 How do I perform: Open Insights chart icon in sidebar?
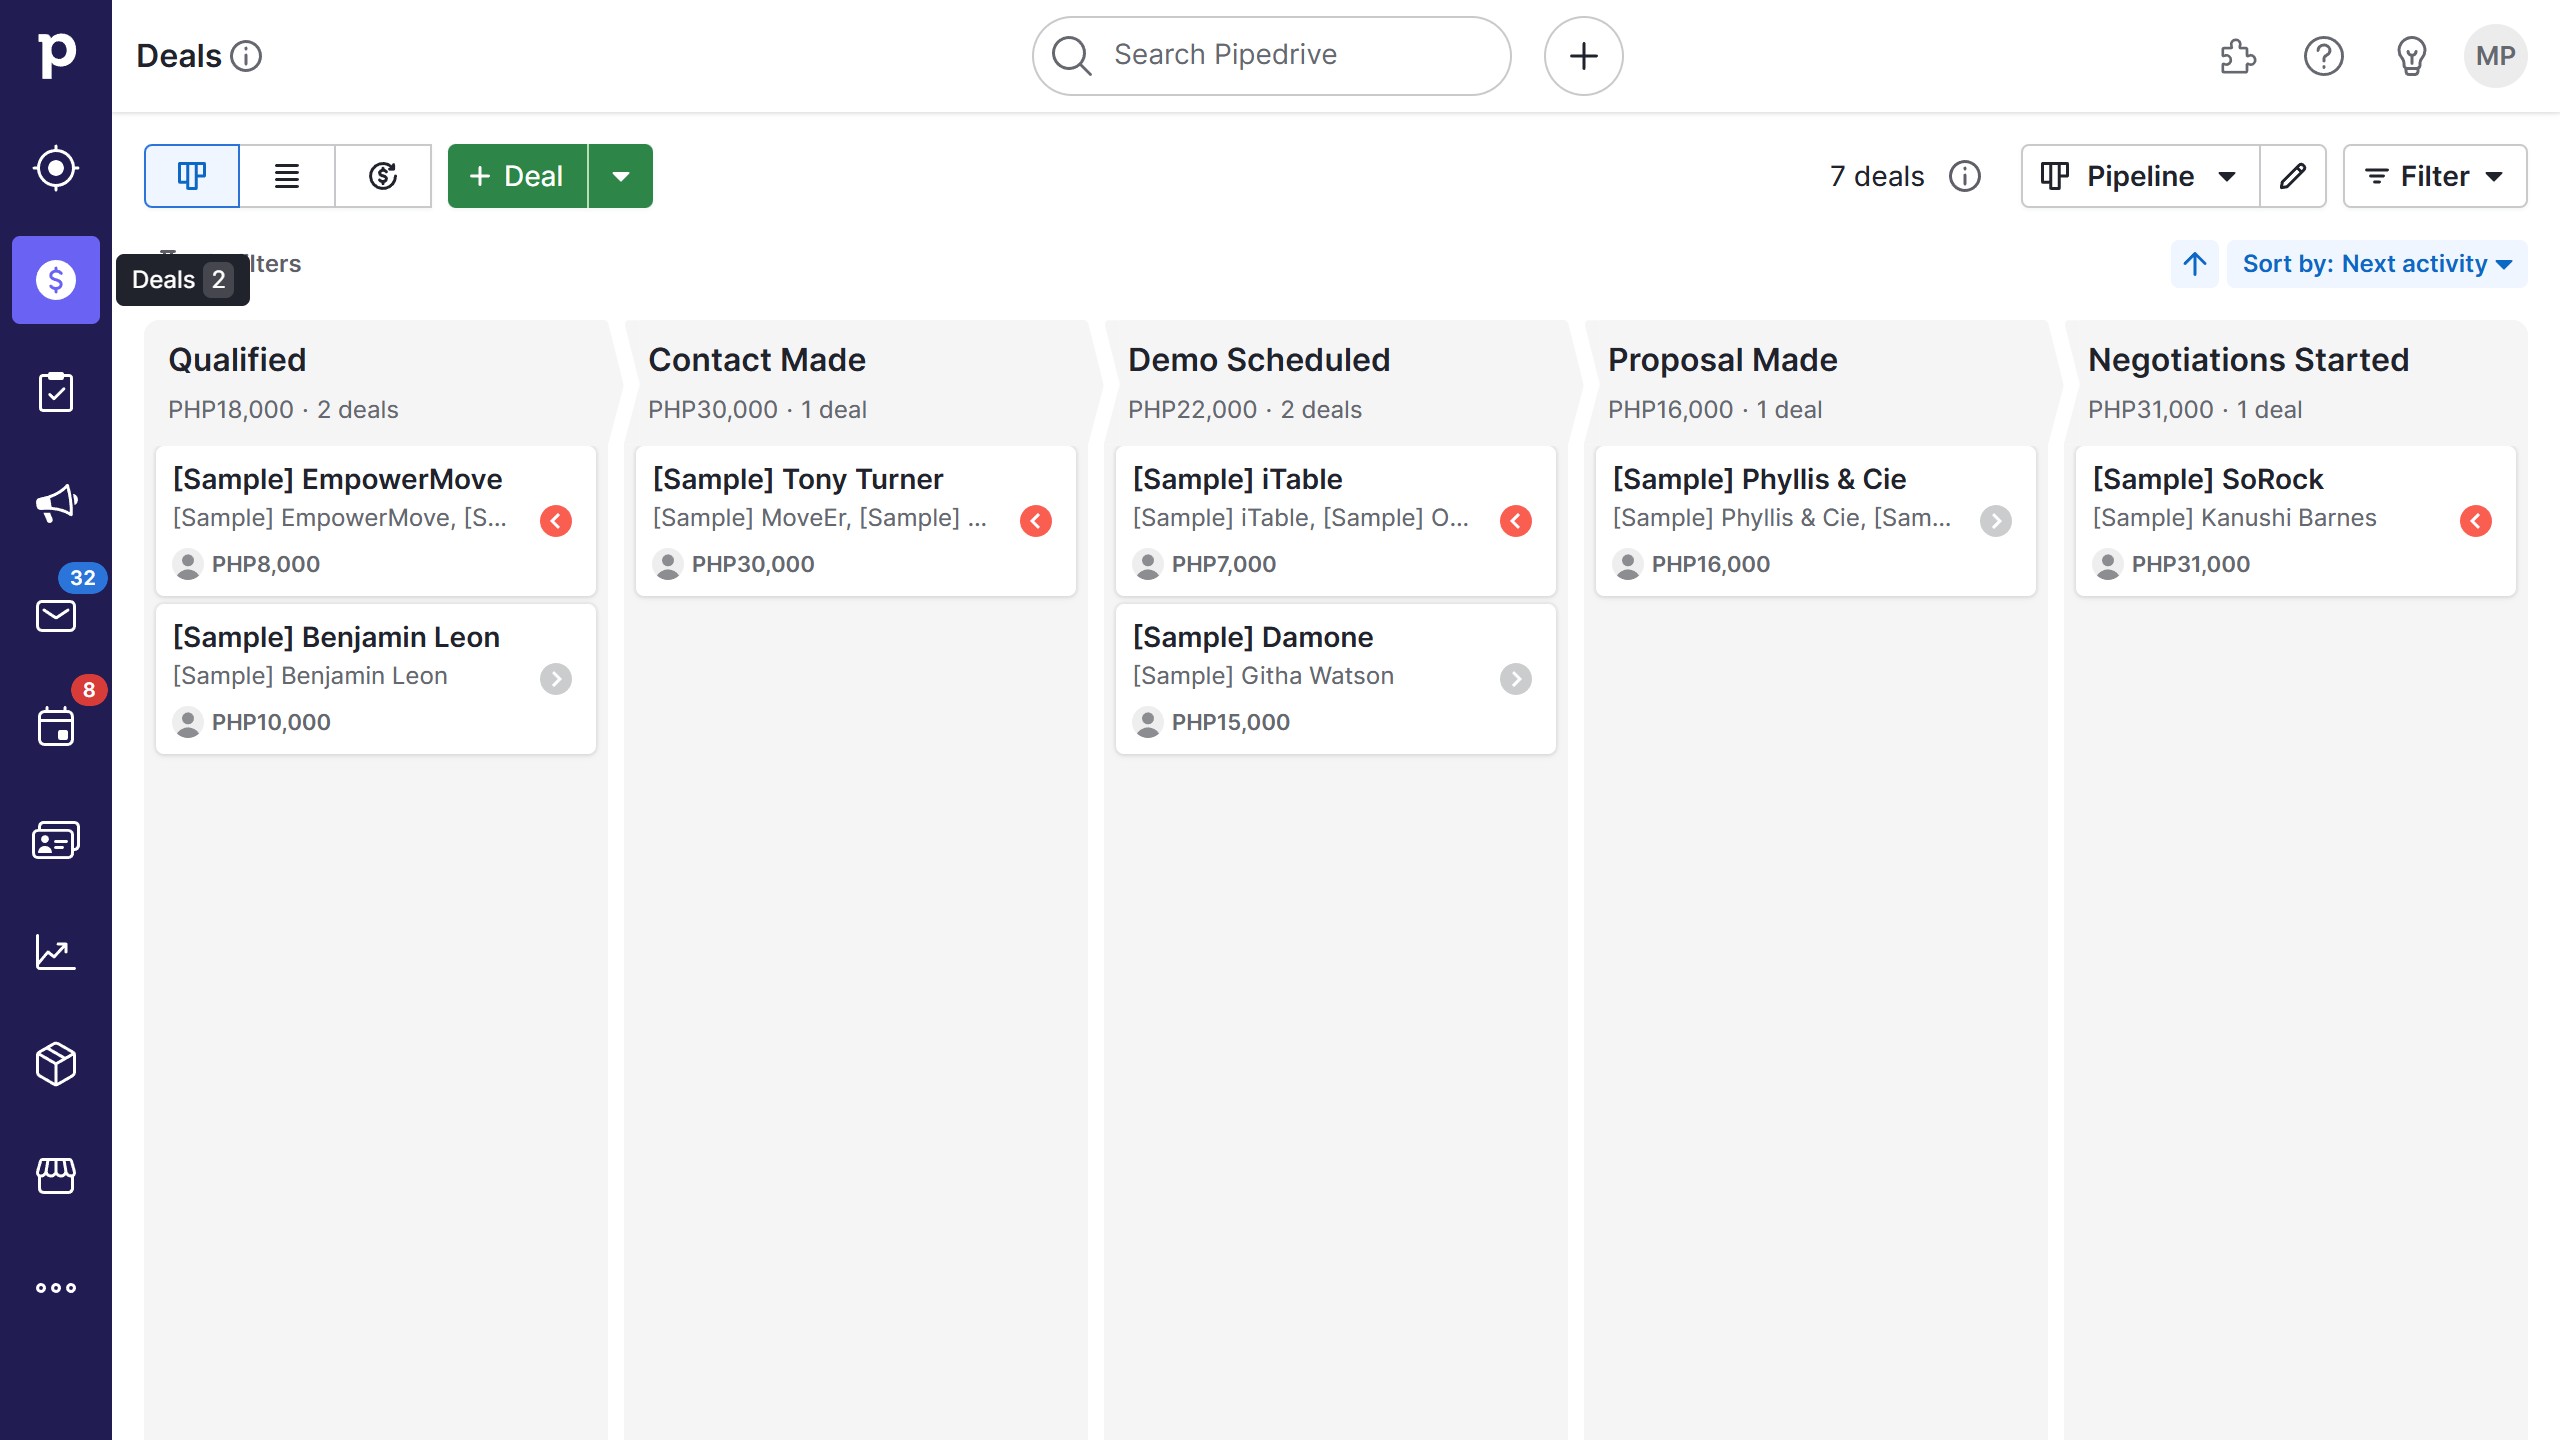coord(56,952)
